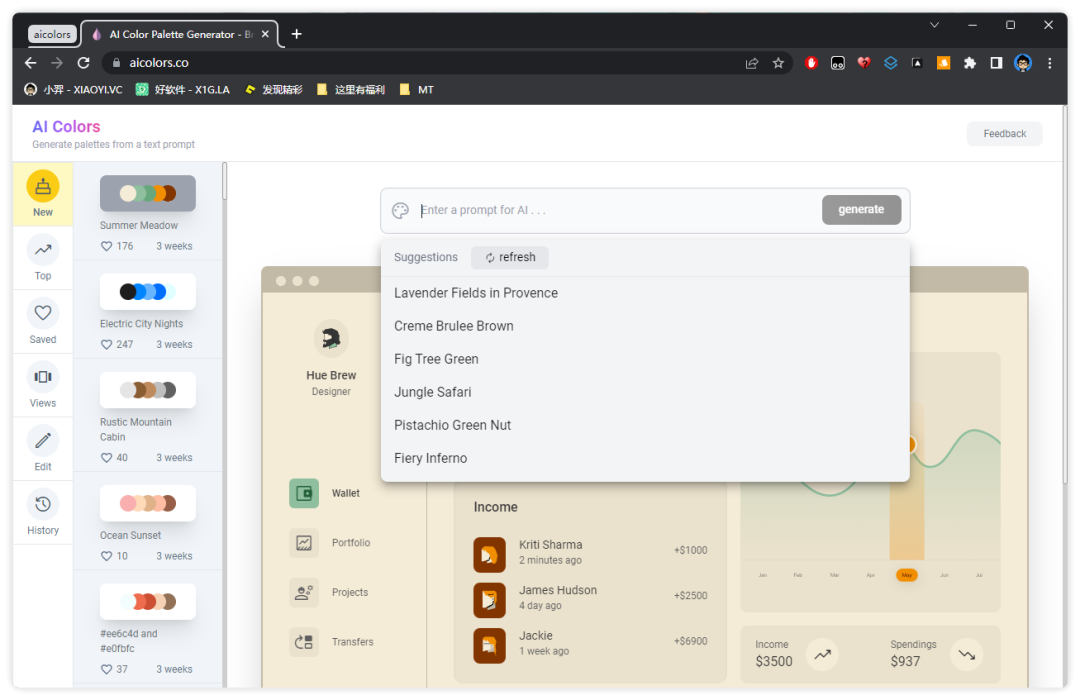Open the Top palettes sidebar section
This screenshot has width=1080, height=700.
(x=43, y=258)
